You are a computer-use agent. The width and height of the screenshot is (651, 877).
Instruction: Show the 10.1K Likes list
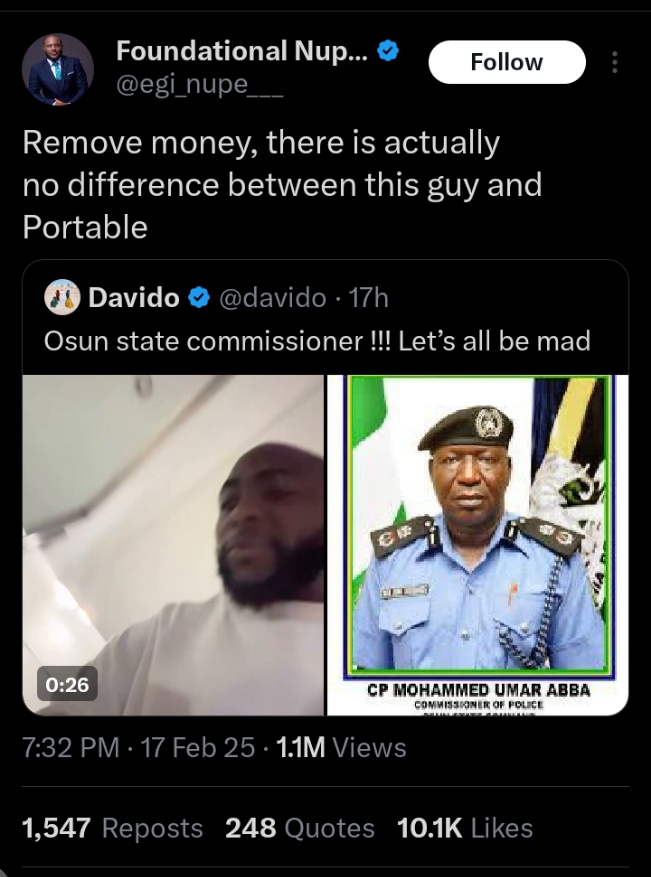[x=464, y=828]
